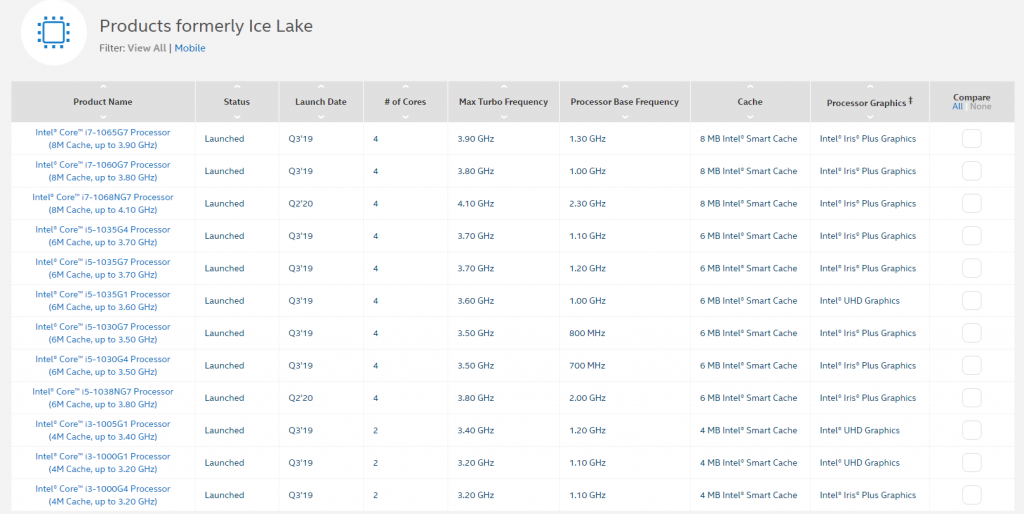This screenshot has height=514, width=1024.
Task: Click None under Compare column
Action: (981, 107)
